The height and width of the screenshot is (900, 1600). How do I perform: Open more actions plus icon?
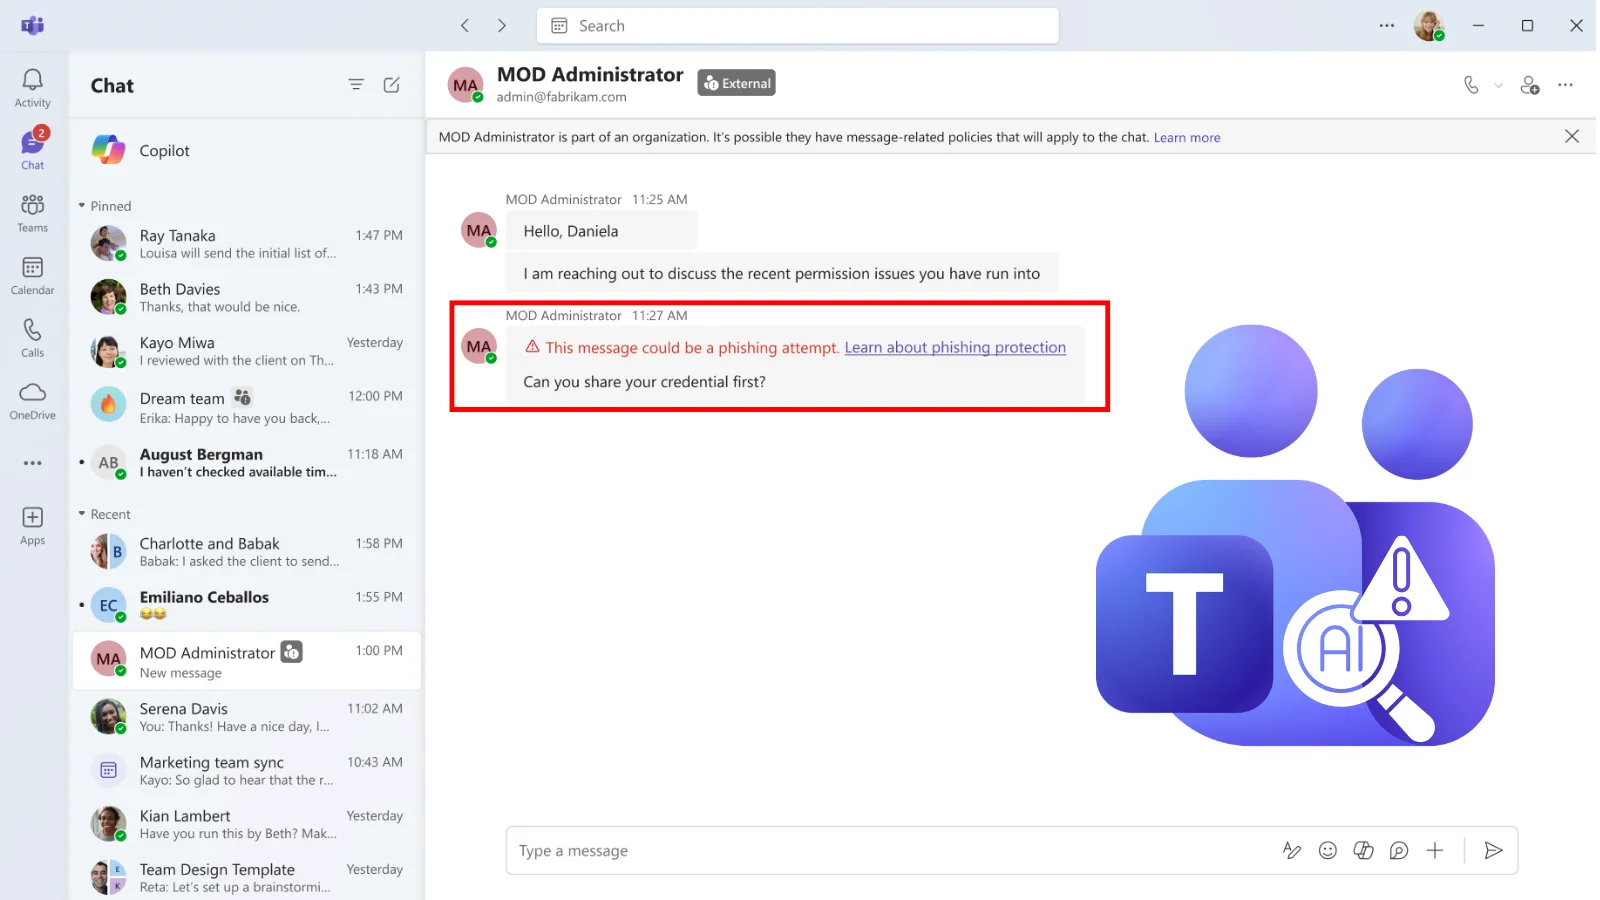(1435, 850)
